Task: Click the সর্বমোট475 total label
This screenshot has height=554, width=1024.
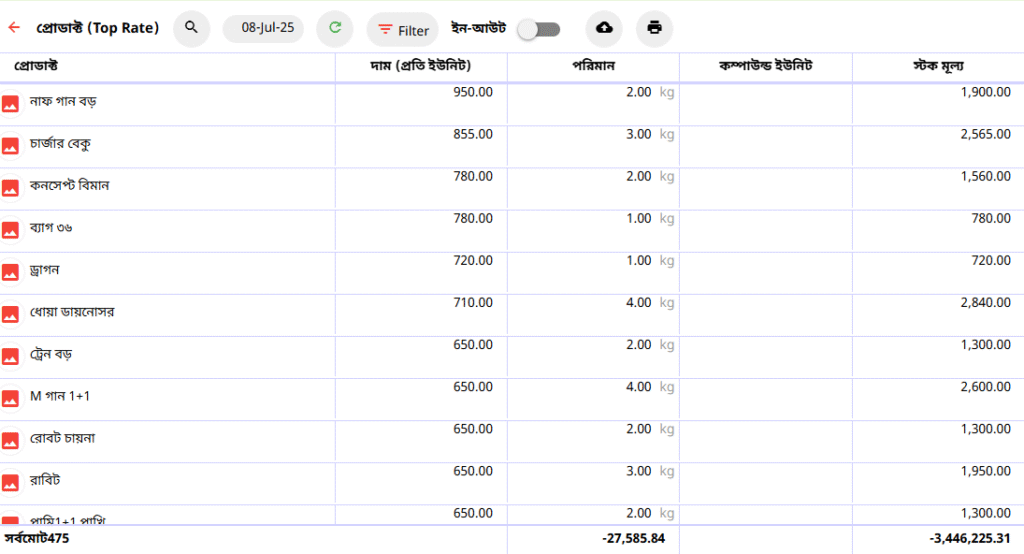Action: pos(37,538)
